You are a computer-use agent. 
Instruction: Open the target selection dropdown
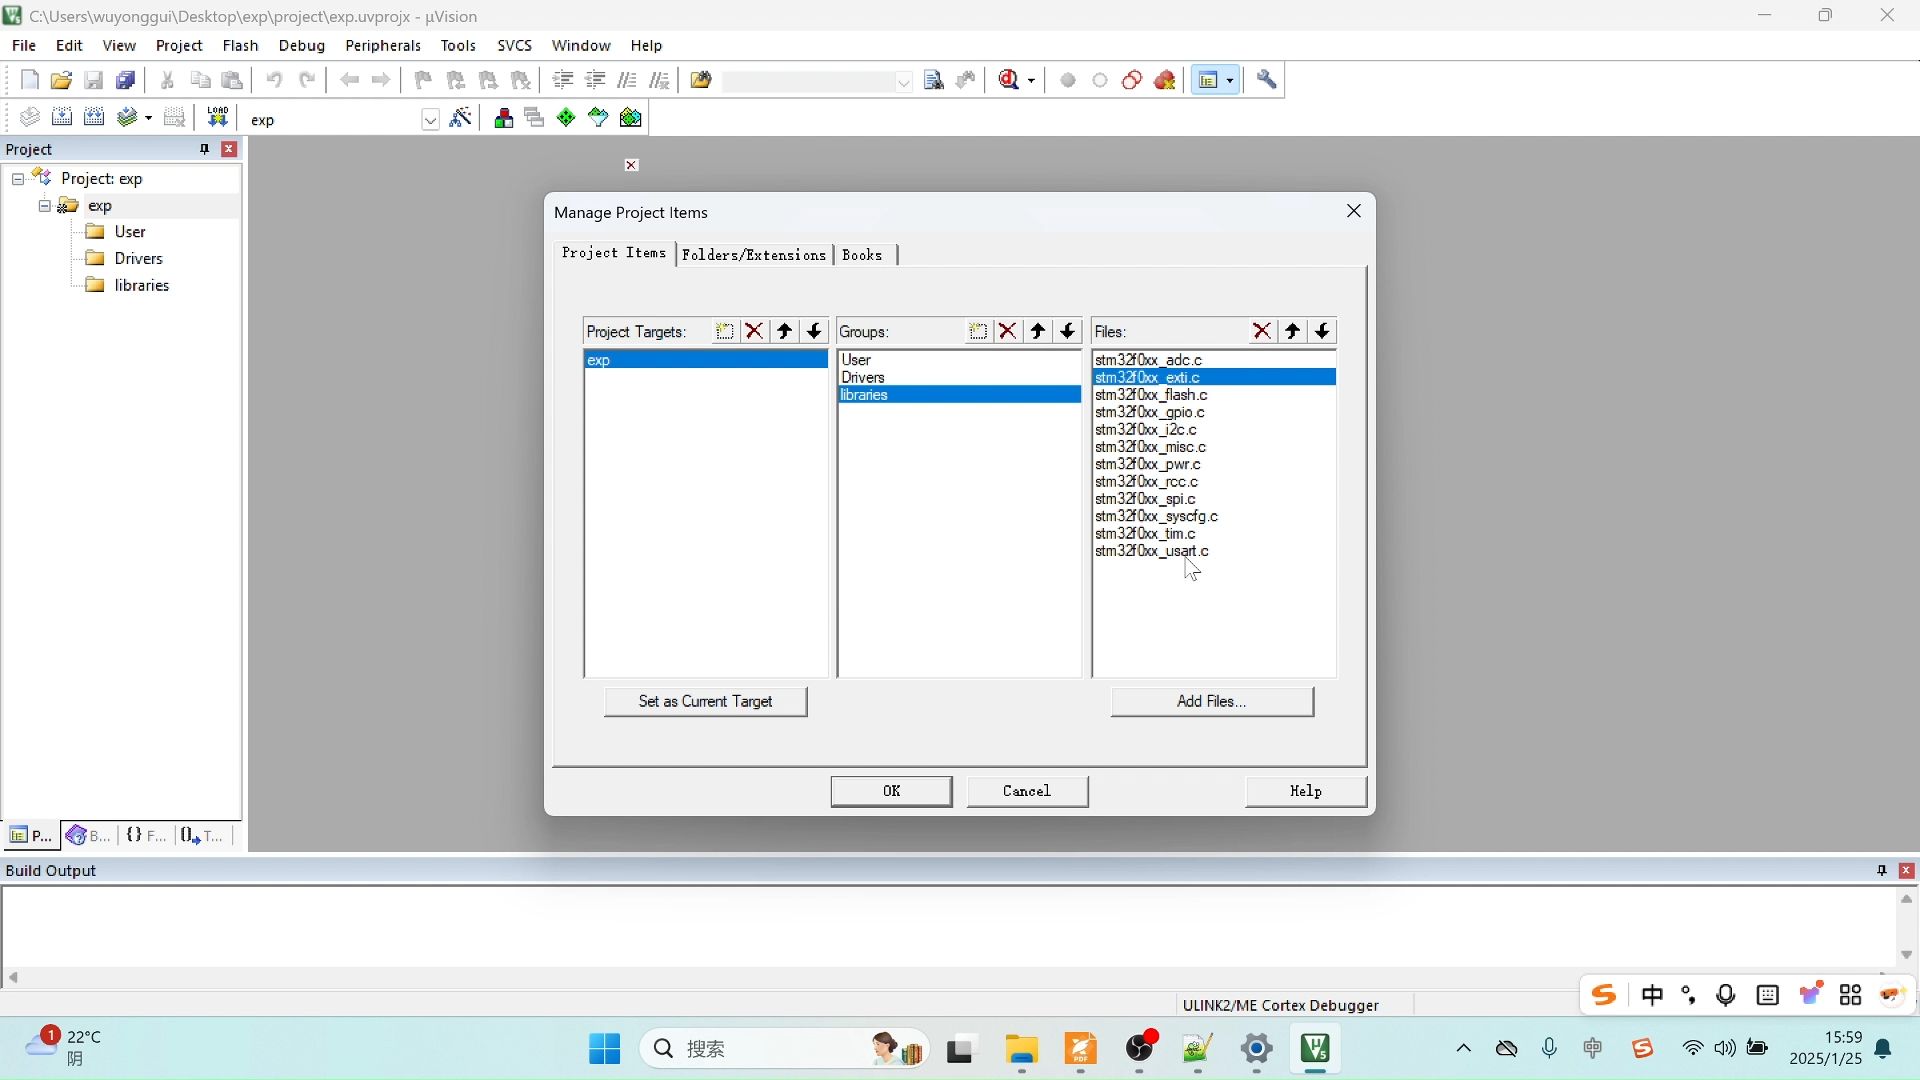pos(430,120)
